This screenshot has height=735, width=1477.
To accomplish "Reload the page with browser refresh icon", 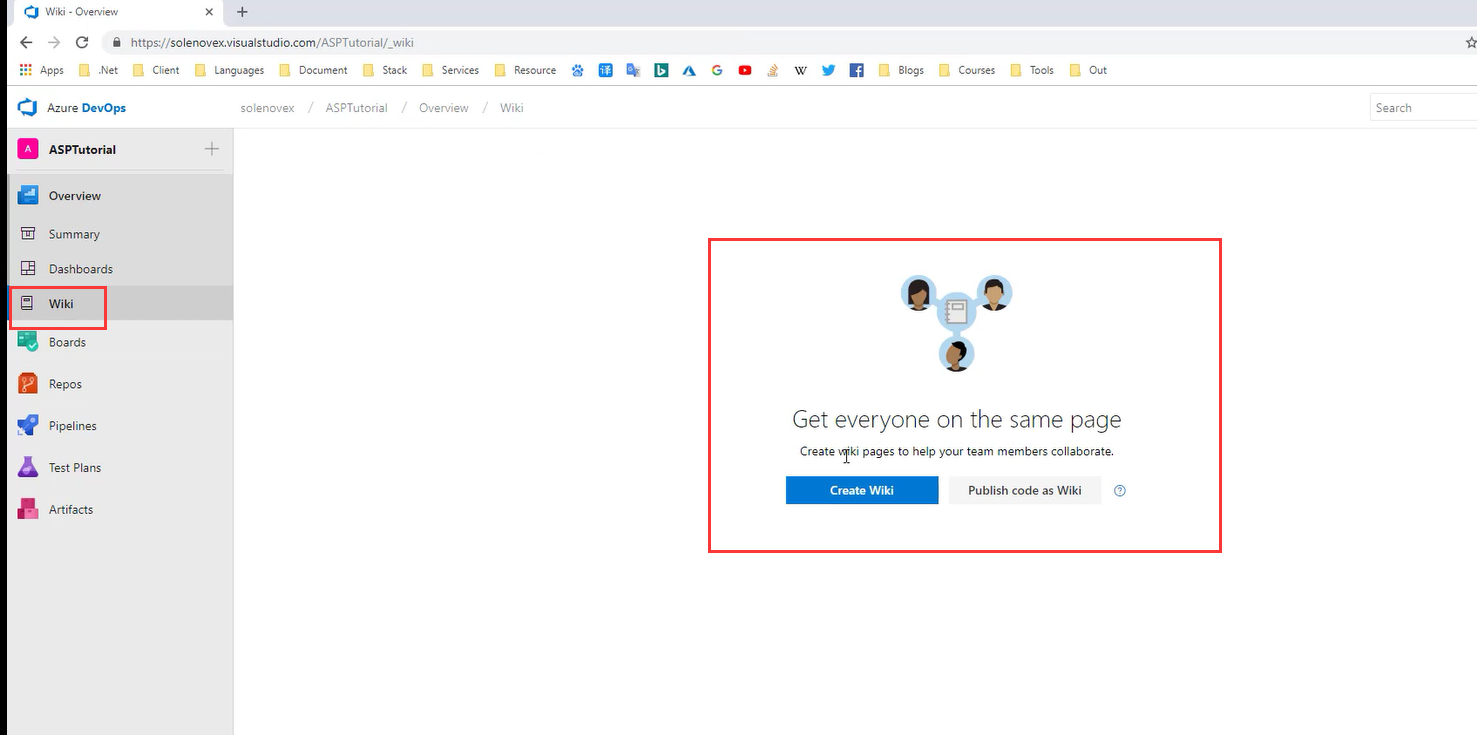I will coord(82,43).
